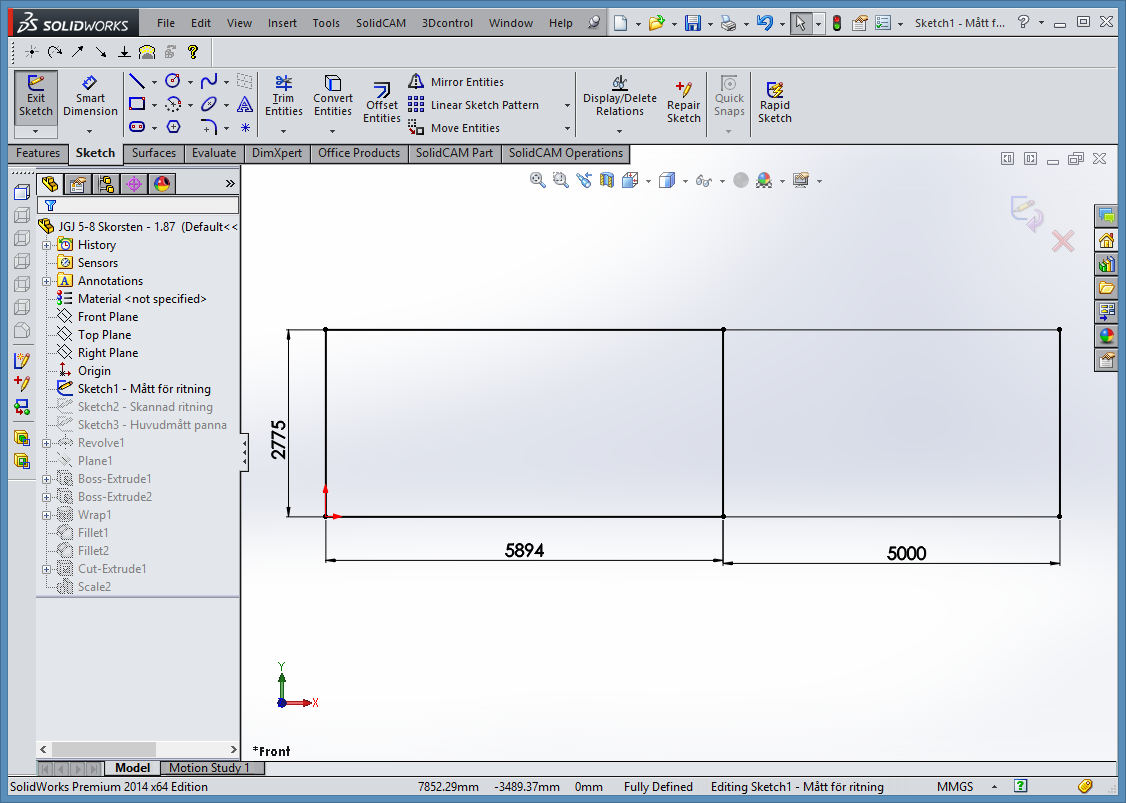
Task: Select Sketch1 - Mått för ritning in tree
Action: (144, 389)
